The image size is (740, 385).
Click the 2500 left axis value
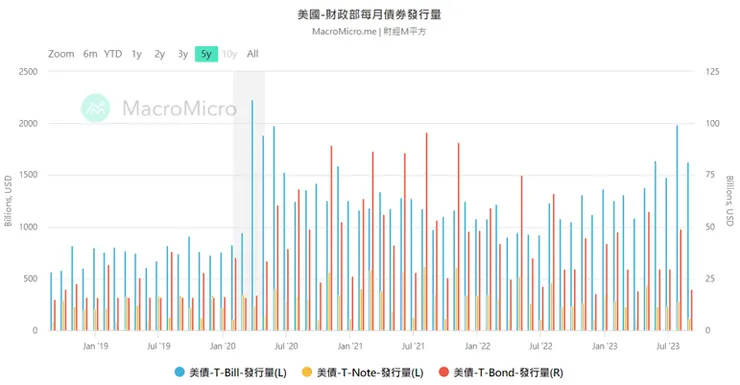coord(28,72)
